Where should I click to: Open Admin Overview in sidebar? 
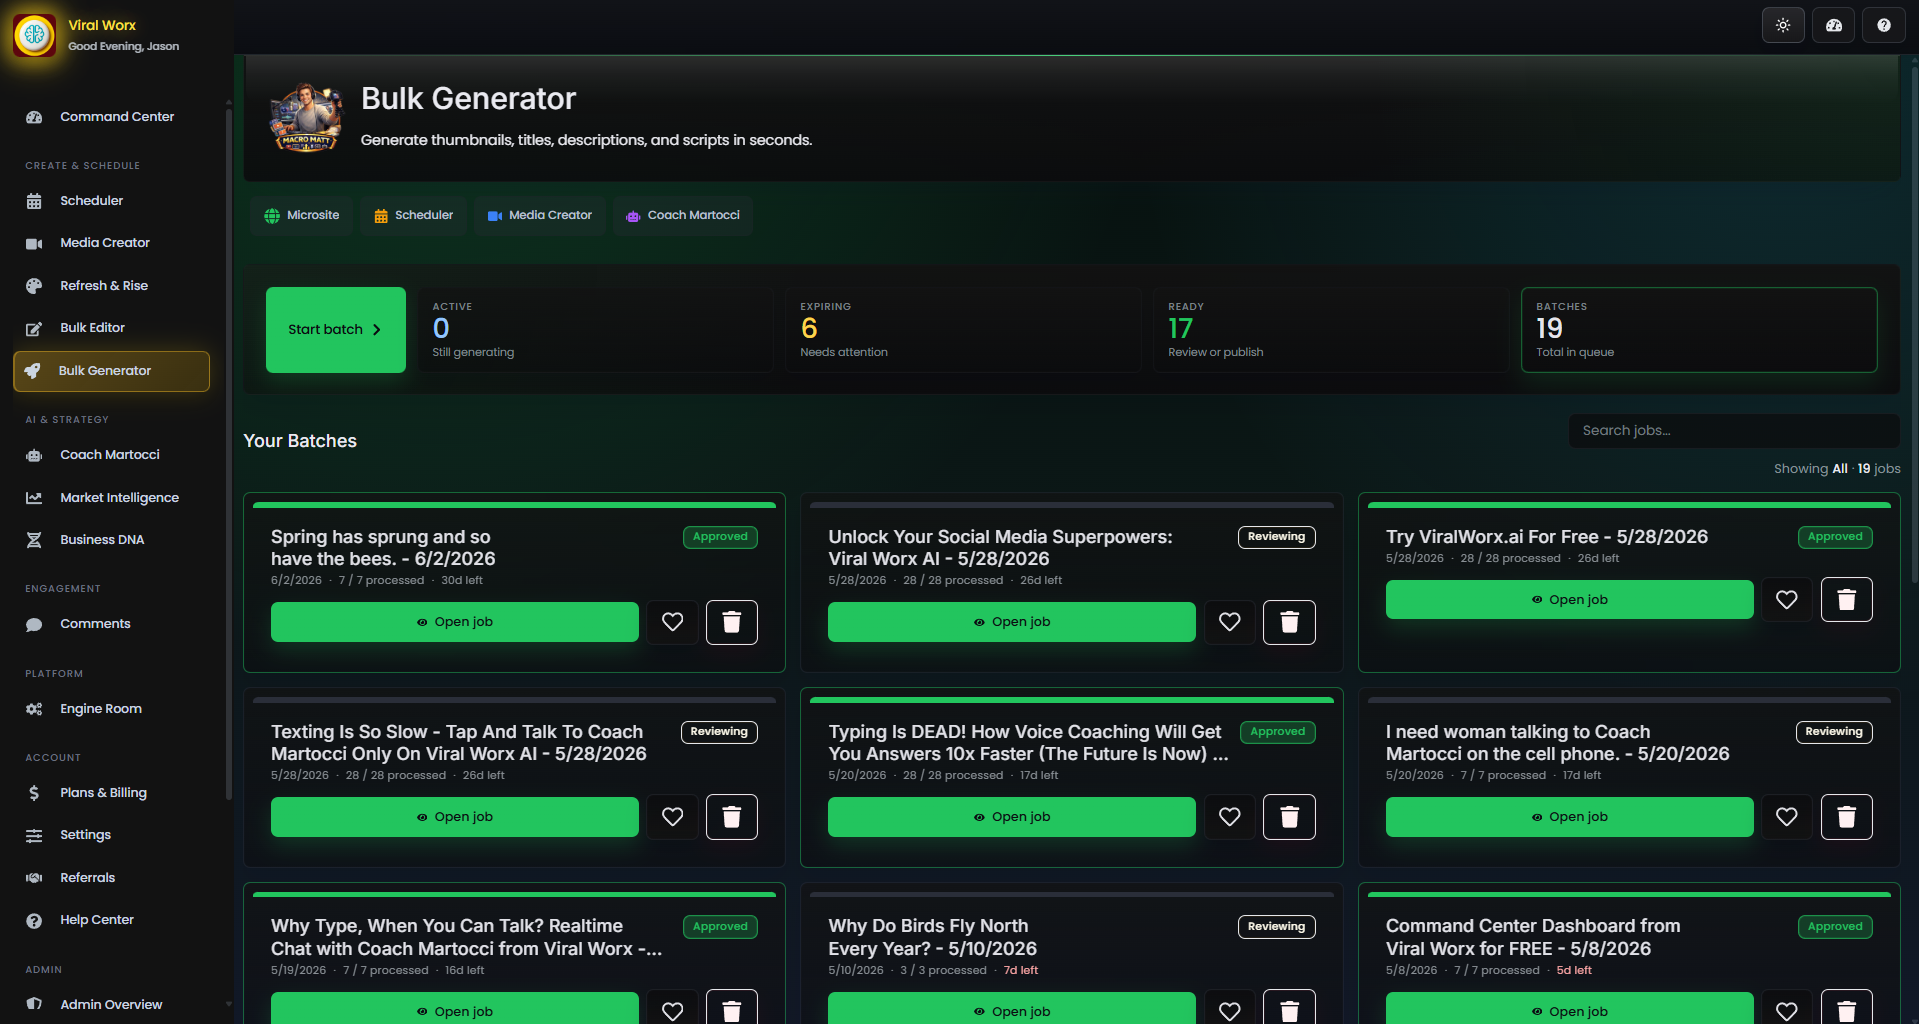coord(112,1004)
